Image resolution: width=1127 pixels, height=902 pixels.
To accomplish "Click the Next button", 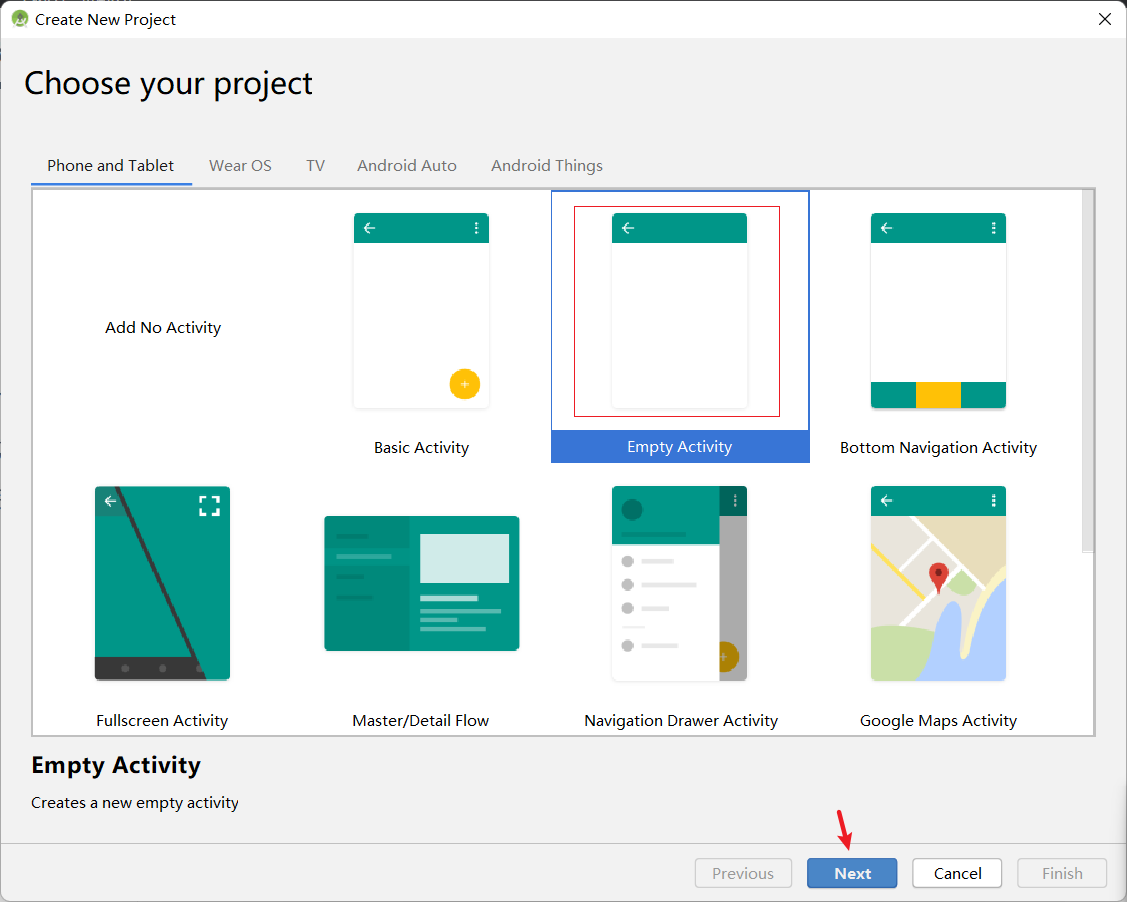I will pyautogui.click(x=851, y=872).
